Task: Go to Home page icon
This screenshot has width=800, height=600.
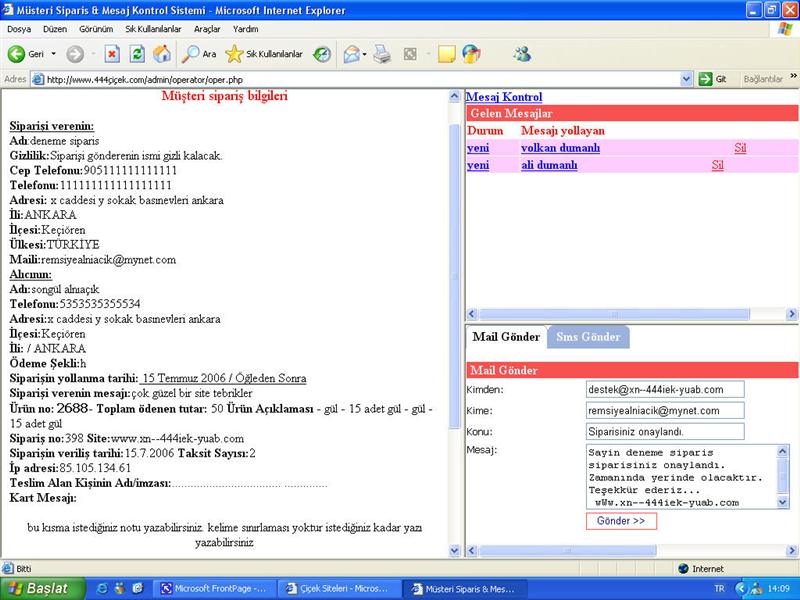Action: [162, 54]
